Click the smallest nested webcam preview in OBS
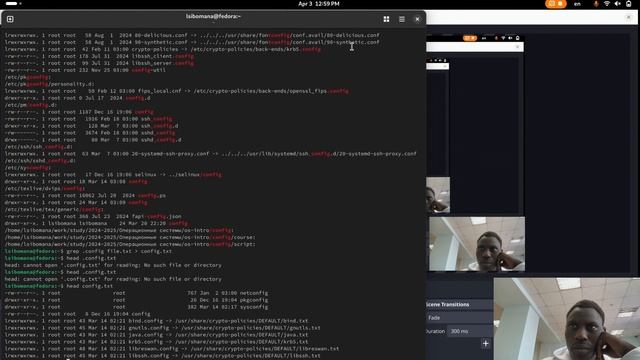 (438, 195)
